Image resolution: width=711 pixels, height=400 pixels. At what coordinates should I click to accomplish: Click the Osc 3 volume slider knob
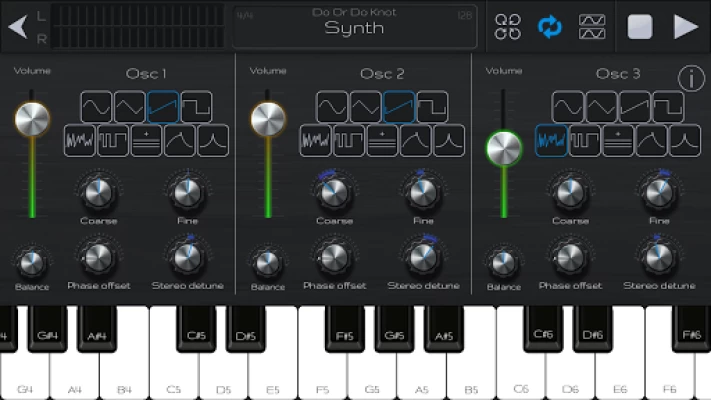[504, 148]
